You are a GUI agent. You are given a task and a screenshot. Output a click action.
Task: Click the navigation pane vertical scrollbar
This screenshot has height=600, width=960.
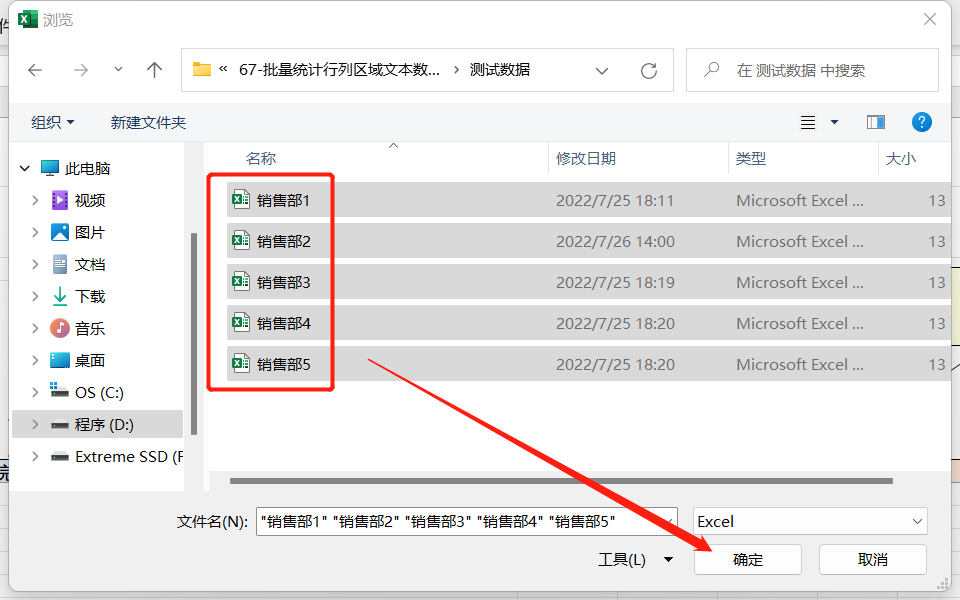point(194,334)
